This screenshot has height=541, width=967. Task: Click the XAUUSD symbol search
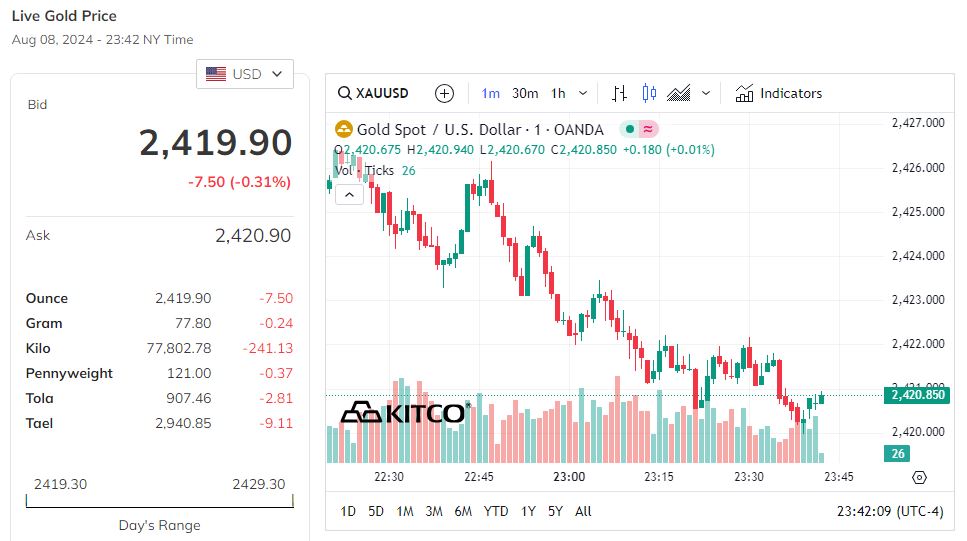pyautogui.click(x=374, y=93)
